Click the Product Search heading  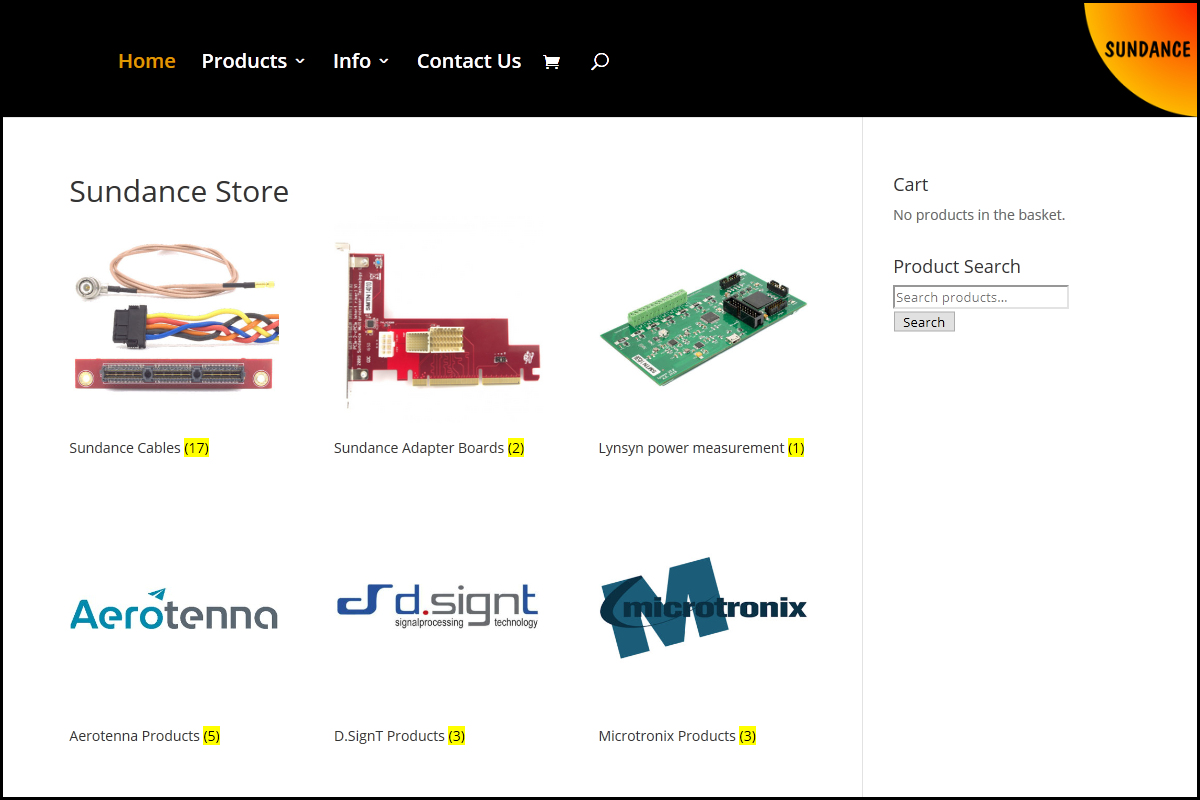coord(957,267)
